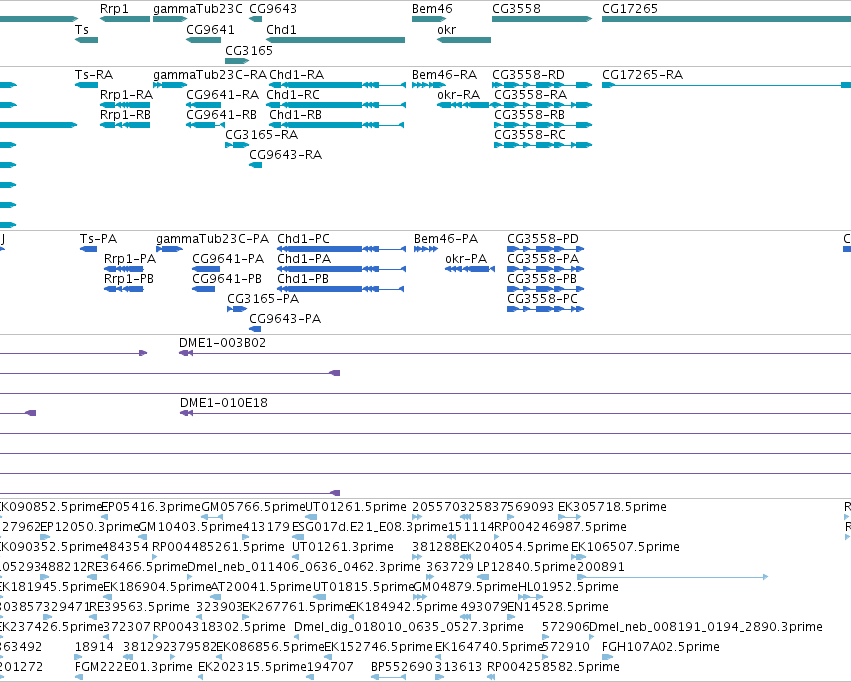The image size is (851, 682).
Task: Click the EST arrow under FGH107A02.5prime
Action: (x=607, y=657)
